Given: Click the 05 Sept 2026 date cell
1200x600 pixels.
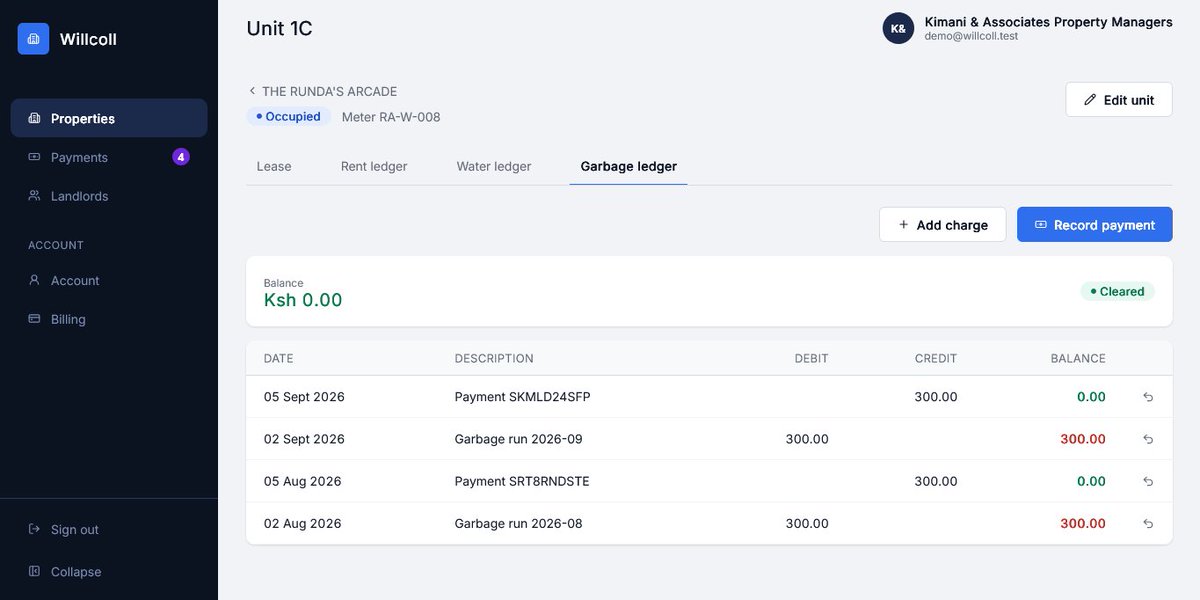Looking at the screenshot, I should 304,397.
